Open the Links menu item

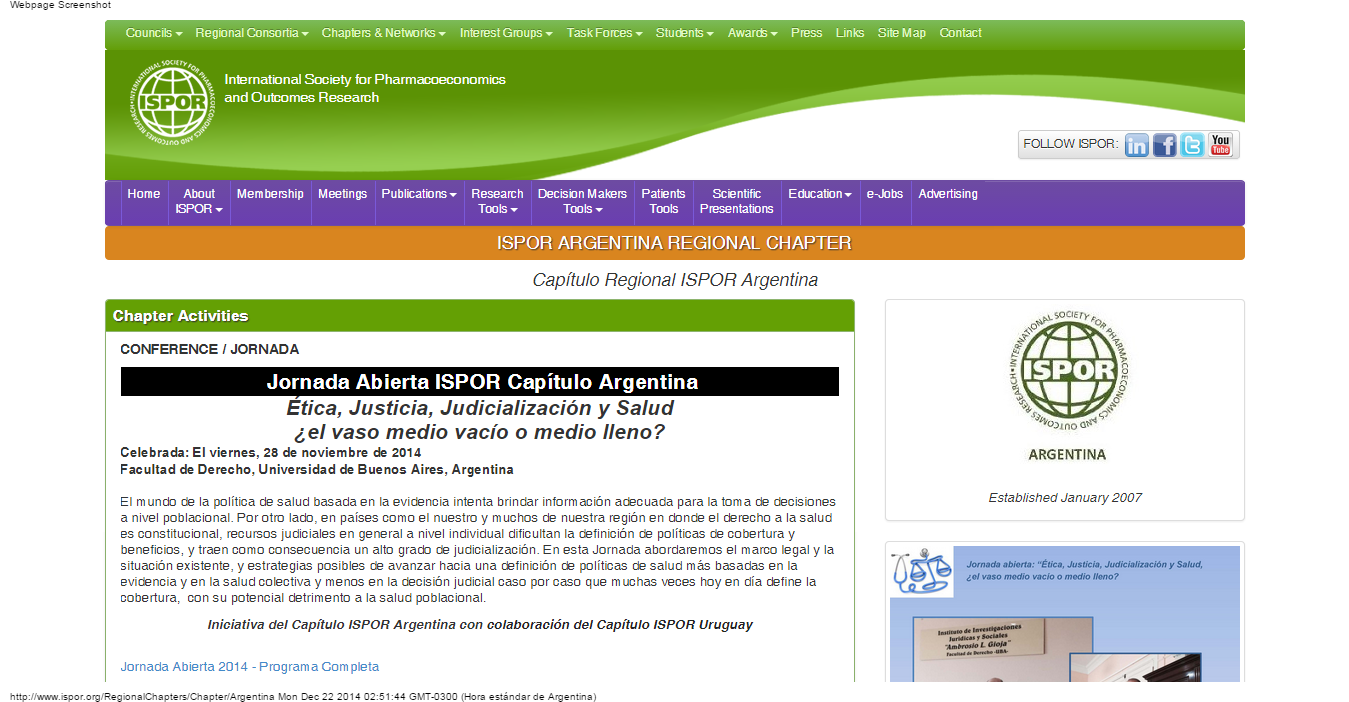click(850, 33)
